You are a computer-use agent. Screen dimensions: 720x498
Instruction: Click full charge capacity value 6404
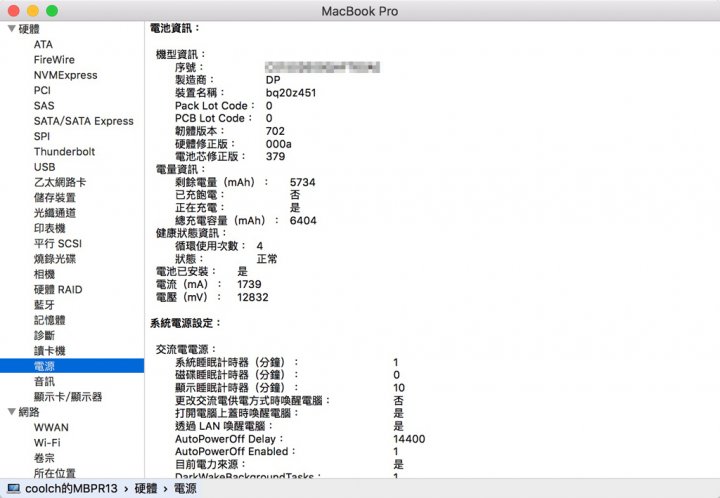pyautogui.click(x=303, y=220)
